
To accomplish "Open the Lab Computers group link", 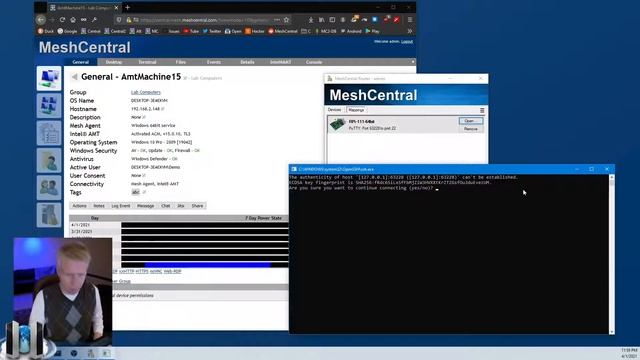I will tap(146, 92).
